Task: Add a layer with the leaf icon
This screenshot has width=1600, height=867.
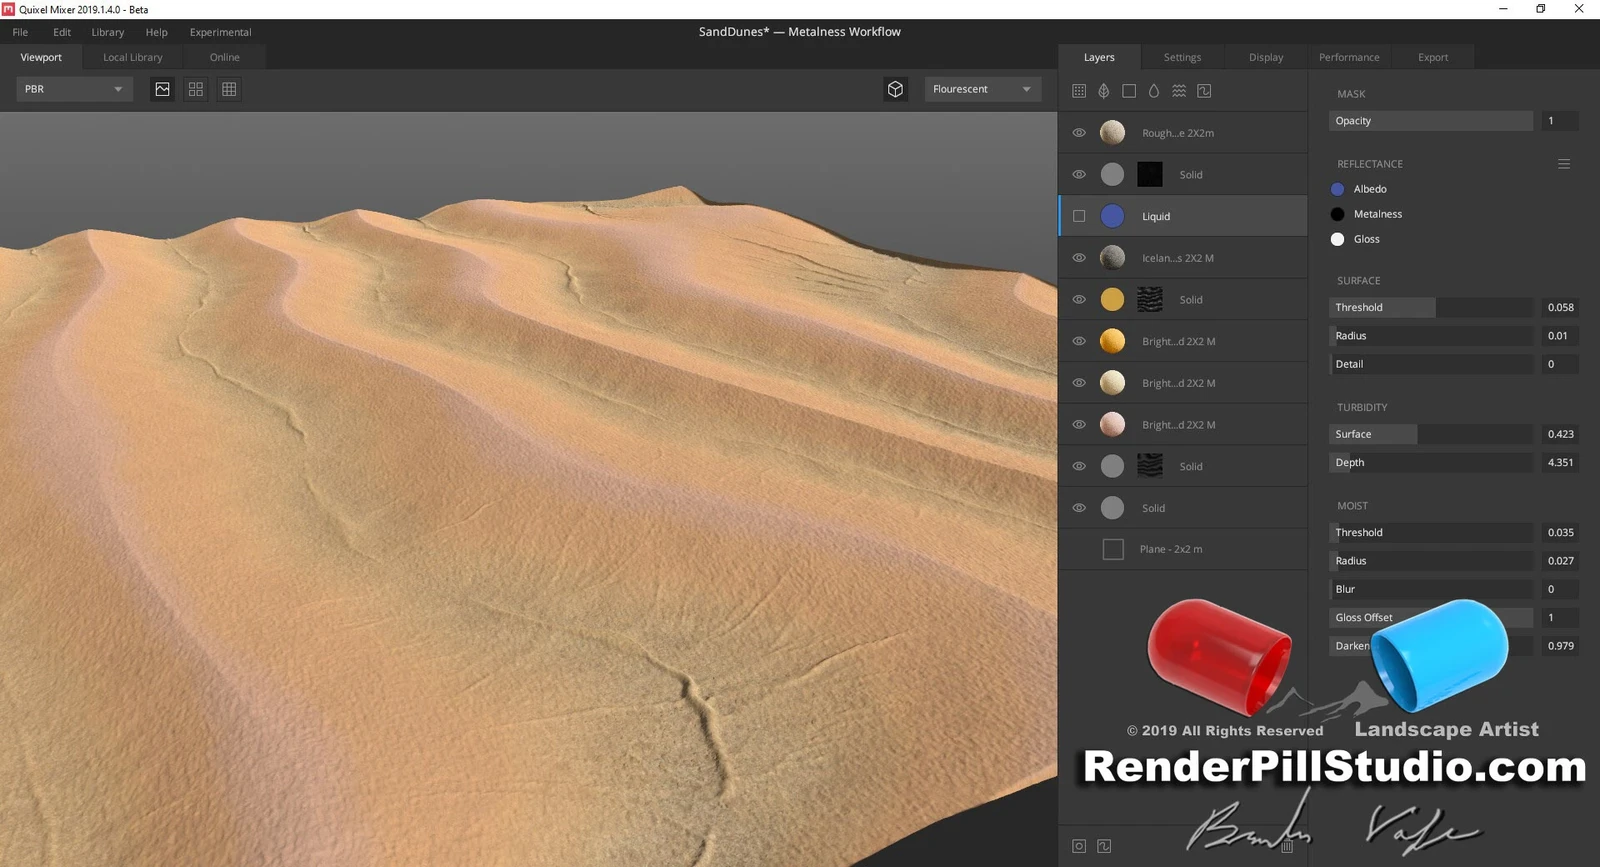Action: (x=1104, y=91)
